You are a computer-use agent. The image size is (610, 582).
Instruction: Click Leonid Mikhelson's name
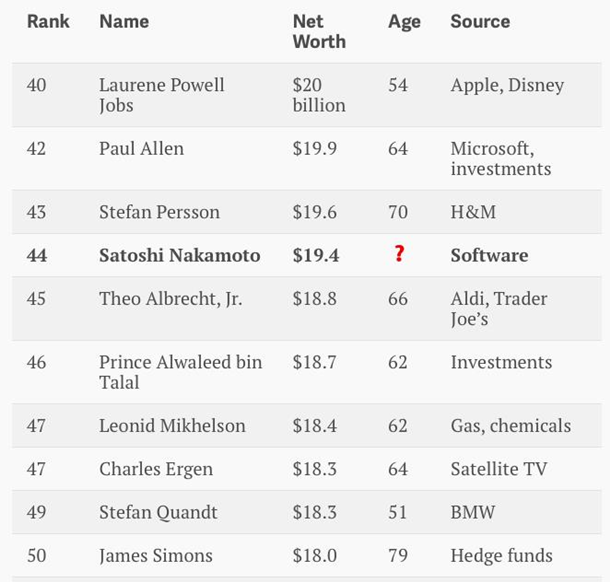click(172, 425)
